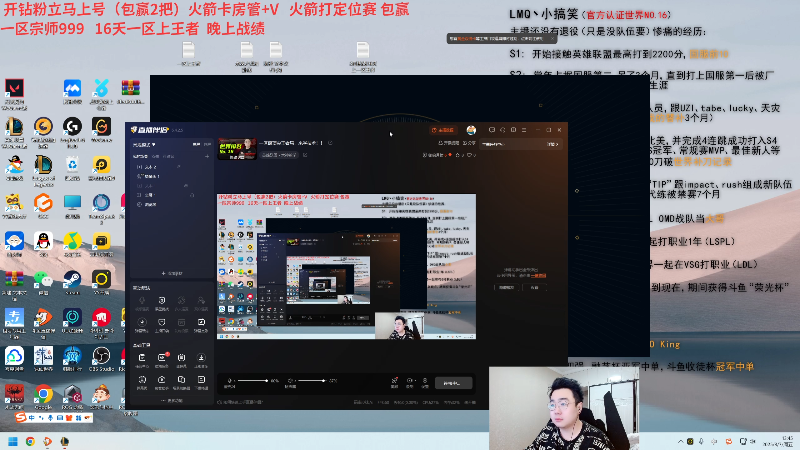Click the live preview area in the companion
Viewport: 800px width, 450px height.
pyautogui.click(x=346, y=266)
